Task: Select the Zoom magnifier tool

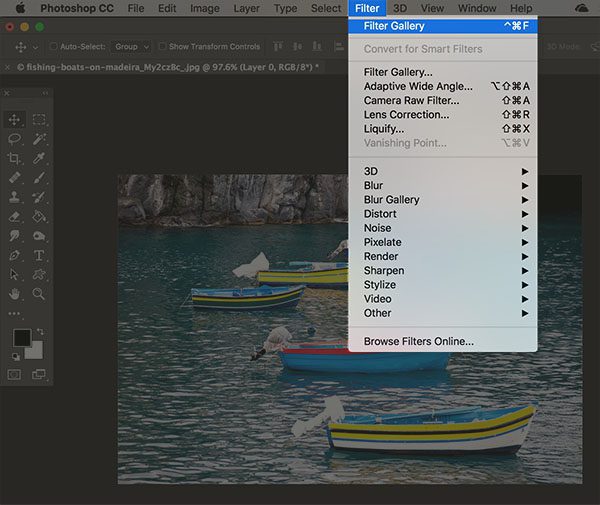Action: pyautogui.click(x=39, y=294)
